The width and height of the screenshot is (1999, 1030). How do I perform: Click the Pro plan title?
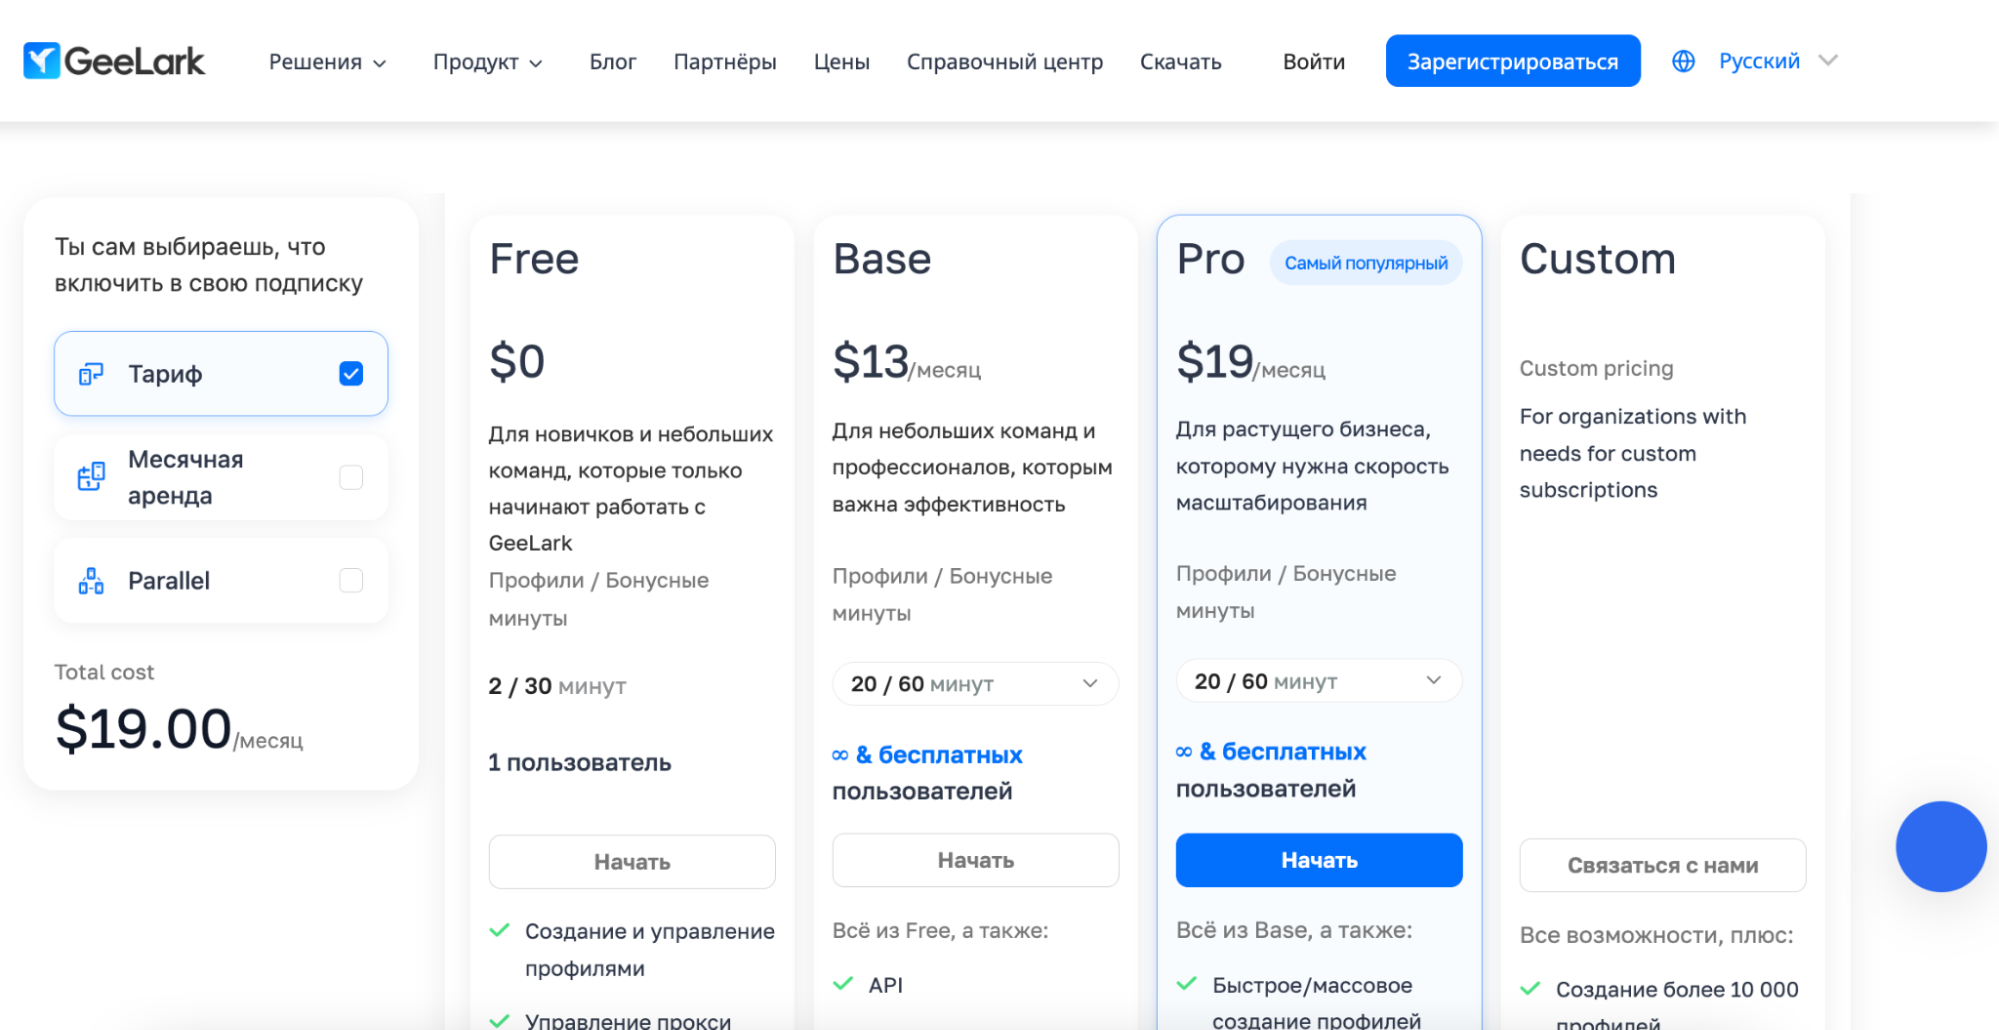[1211, 259]
